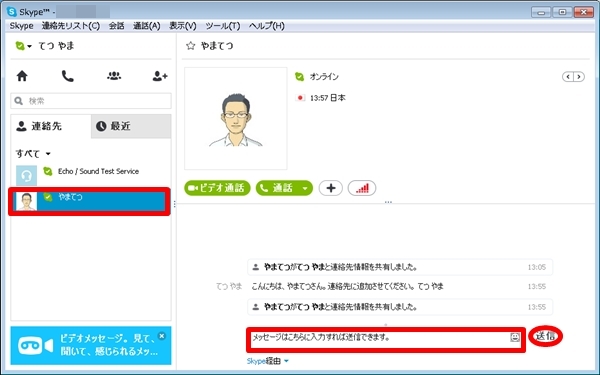This screenshot has height=375, width=600.
Task: Start a ビデオ通話 video call
Action: (217, 188)
